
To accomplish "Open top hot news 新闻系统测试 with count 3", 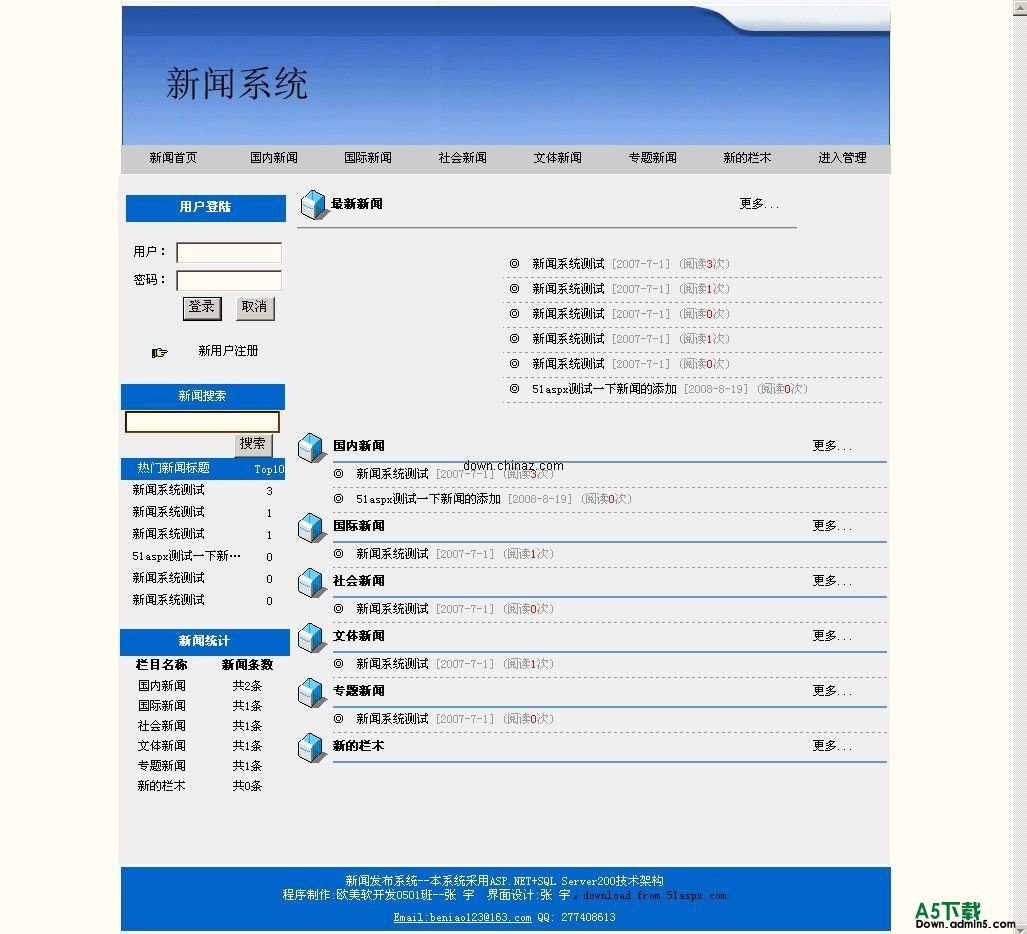I will pos(168,490).
